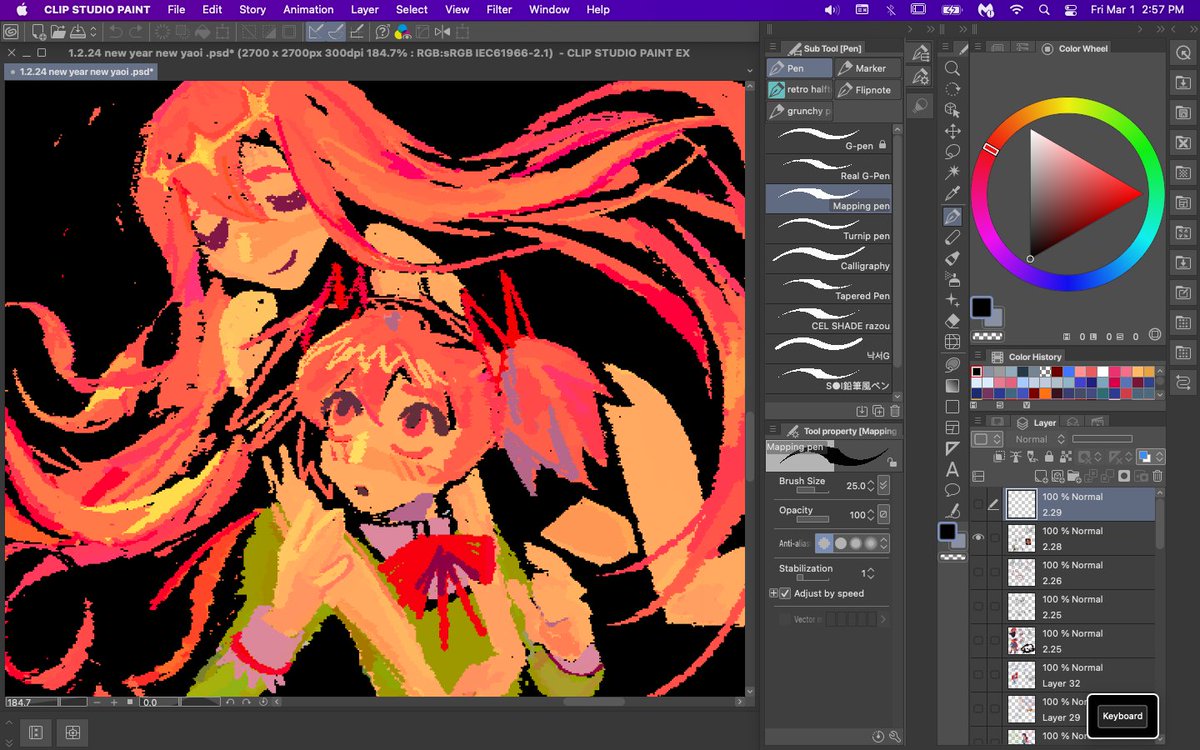Delete layer using the trash icon in the Layer panel
This screenshot has width=1200, height=750.
1158,477
